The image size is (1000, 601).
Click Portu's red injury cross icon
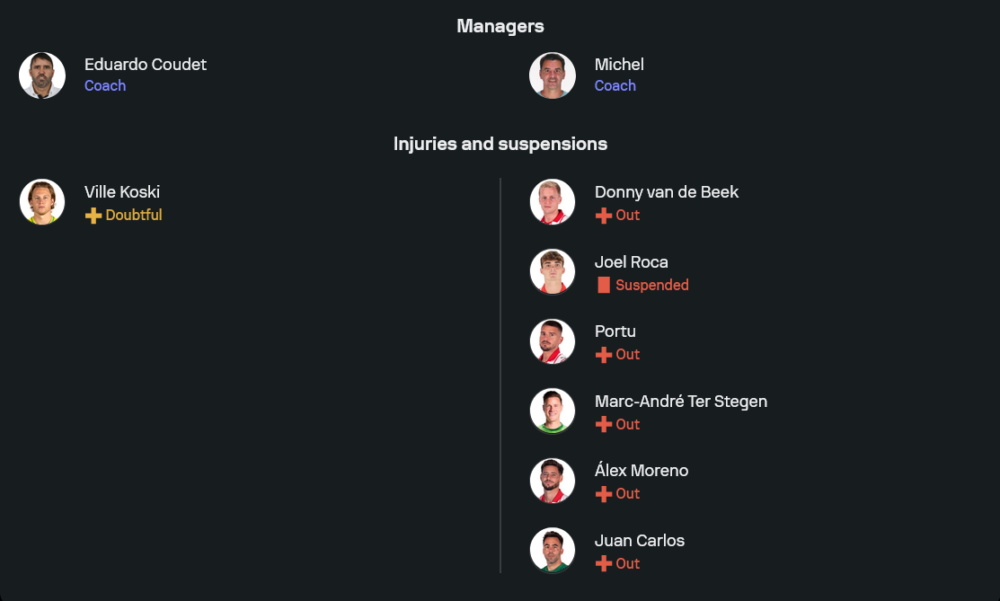[x=603, y=355]
